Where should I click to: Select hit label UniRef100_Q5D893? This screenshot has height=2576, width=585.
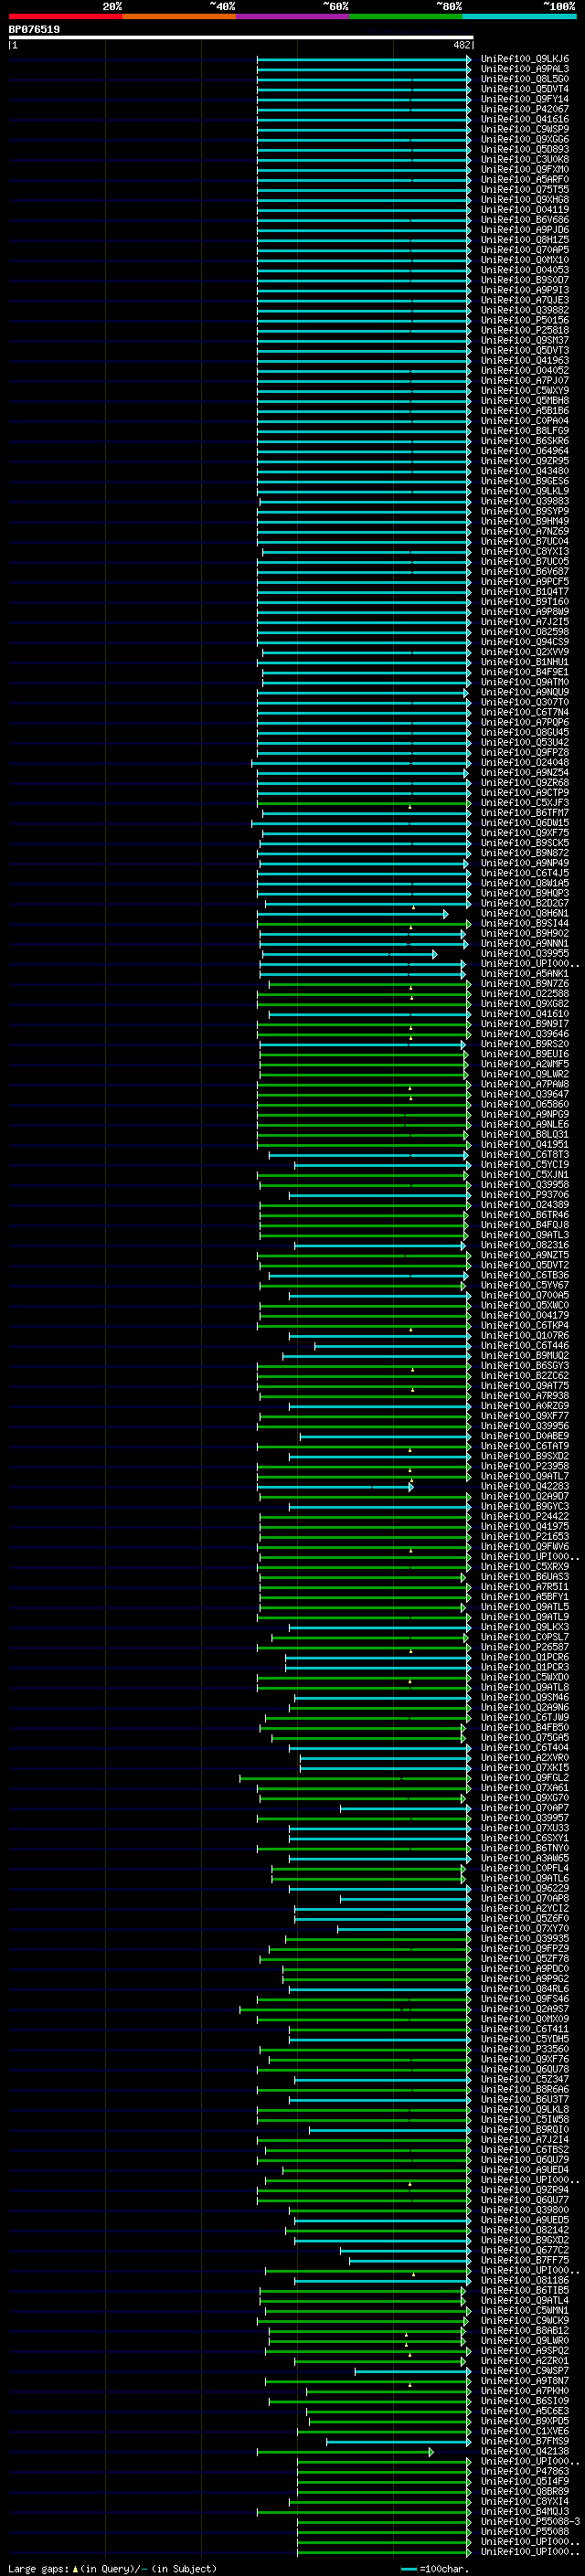pos(525,150)
